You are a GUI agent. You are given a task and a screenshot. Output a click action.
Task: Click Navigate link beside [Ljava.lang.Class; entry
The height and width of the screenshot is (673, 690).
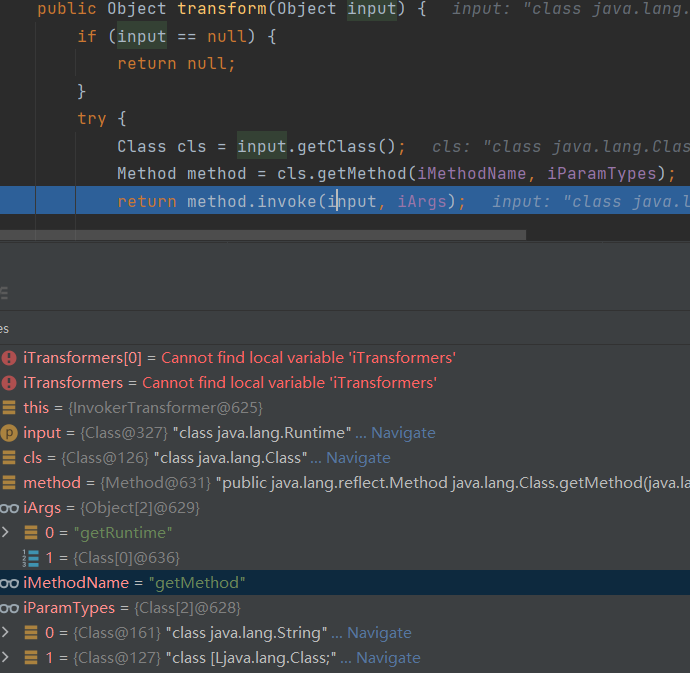click(388, 658)
